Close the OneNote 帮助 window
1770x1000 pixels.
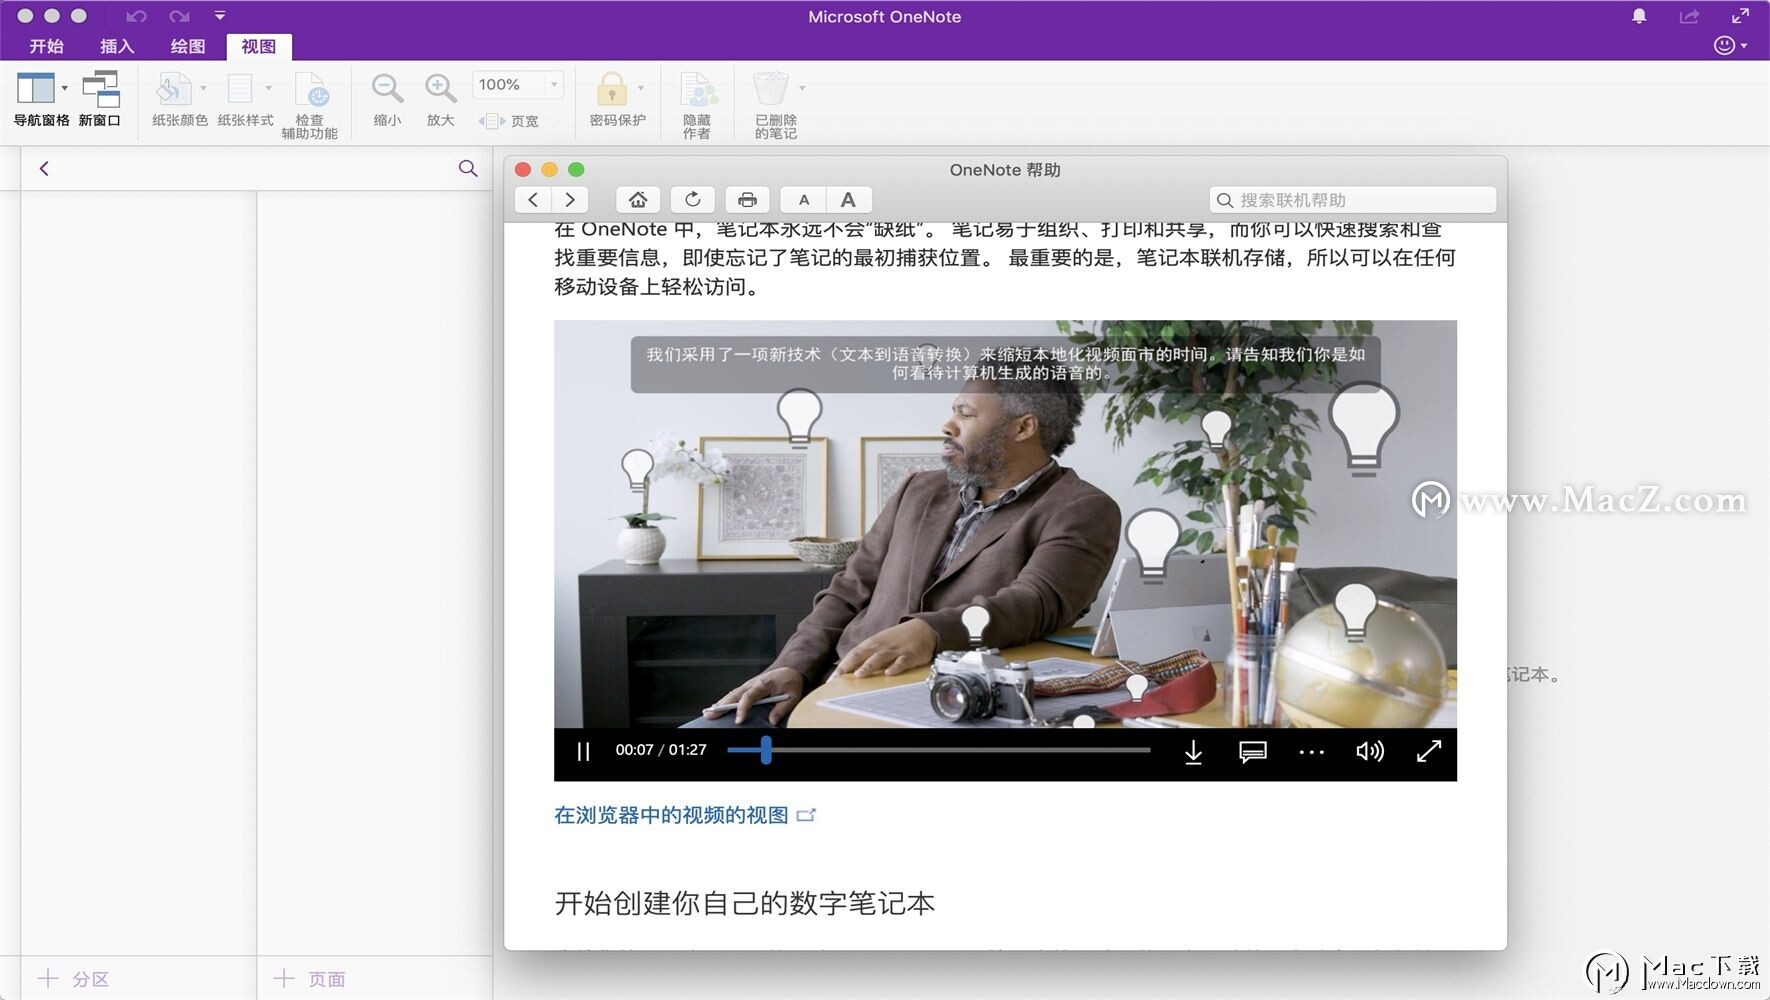pyautogui.click(x=523, y=170)
